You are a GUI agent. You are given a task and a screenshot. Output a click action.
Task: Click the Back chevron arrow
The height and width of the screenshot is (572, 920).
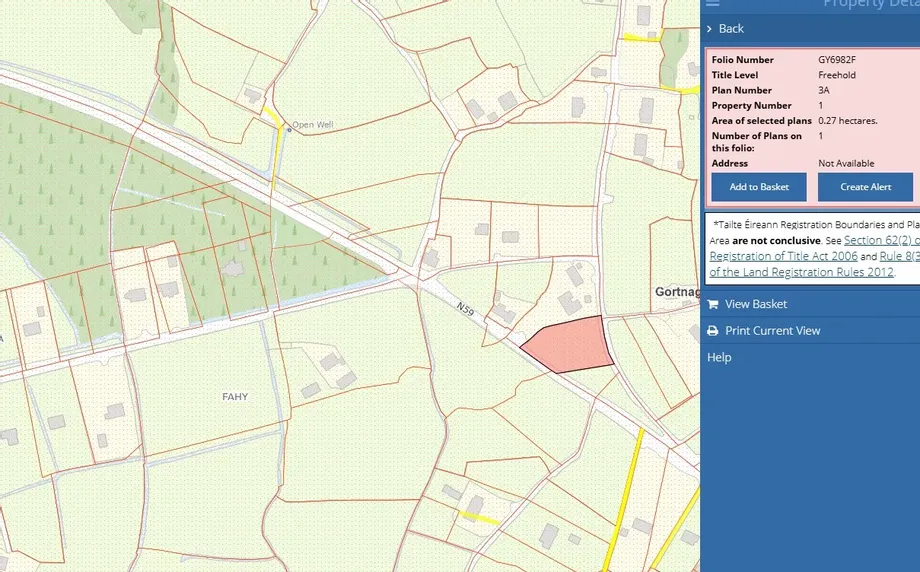point(709,29)
